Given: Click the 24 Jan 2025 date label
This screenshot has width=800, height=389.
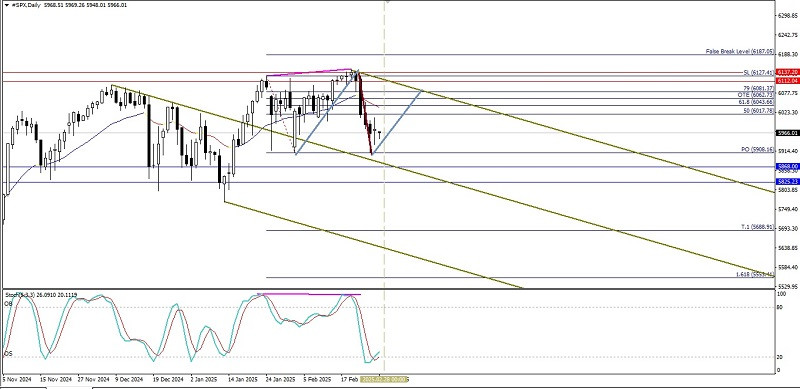Looking at the screenshot, I should [x=280, y=380].
